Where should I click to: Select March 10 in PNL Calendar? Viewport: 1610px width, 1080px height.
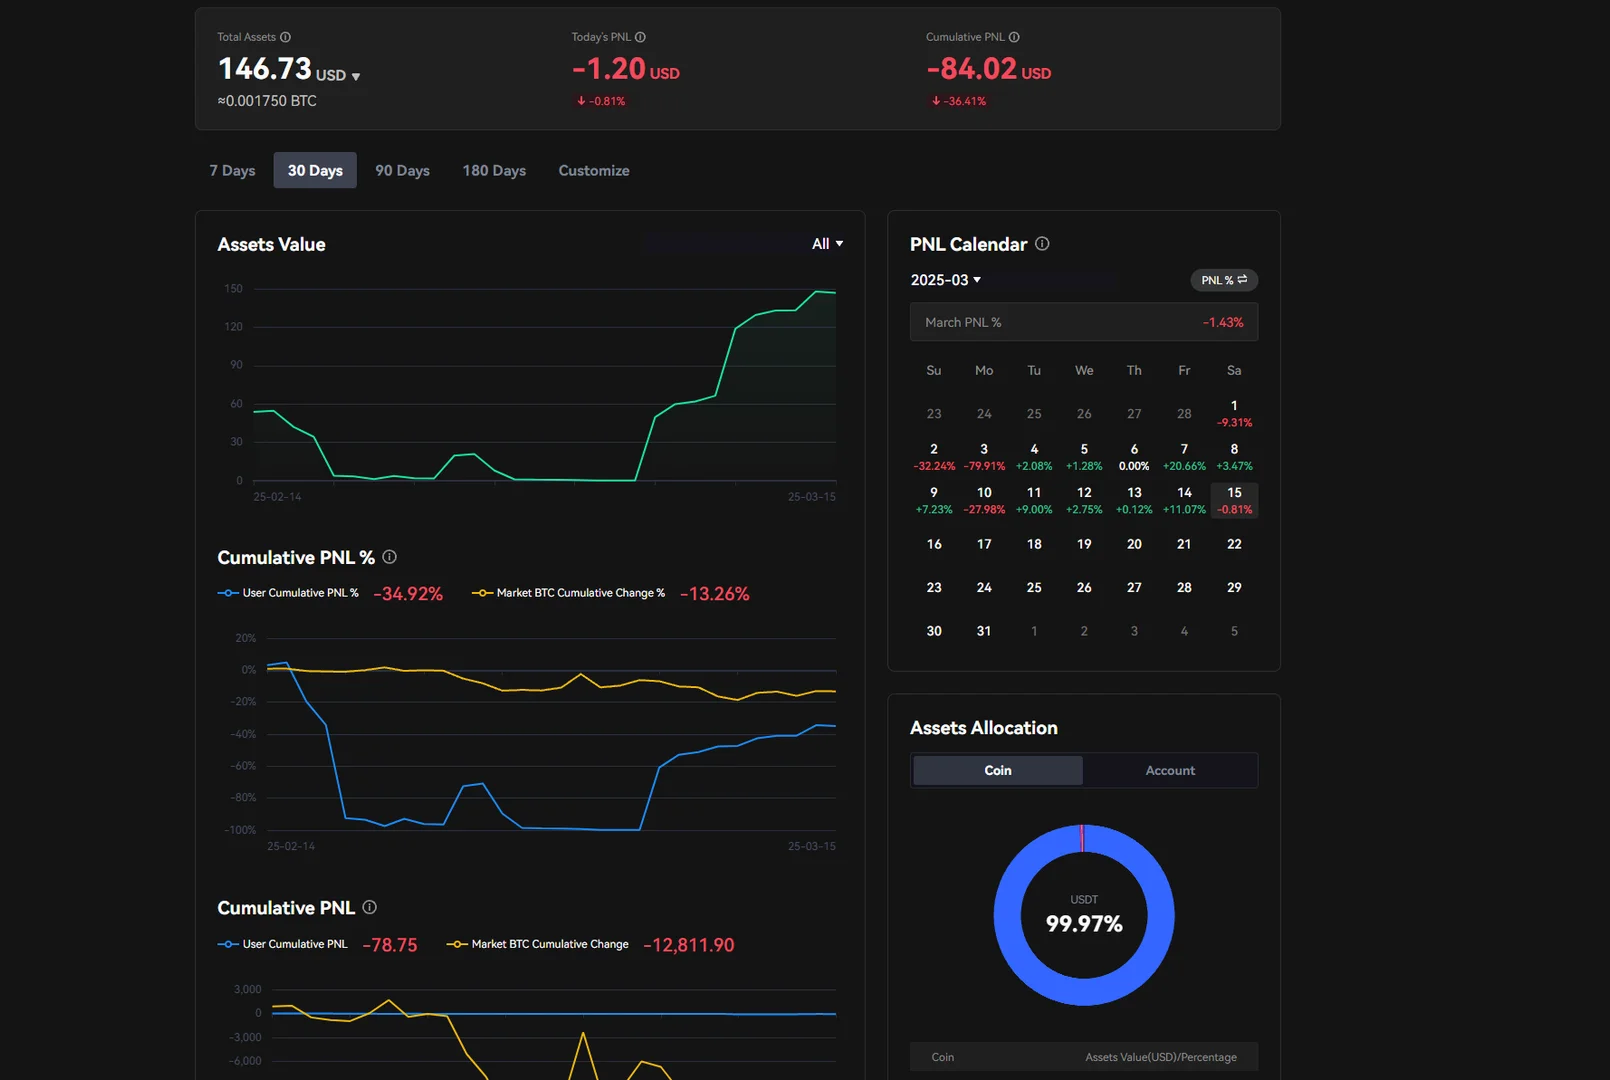(984, 499)
